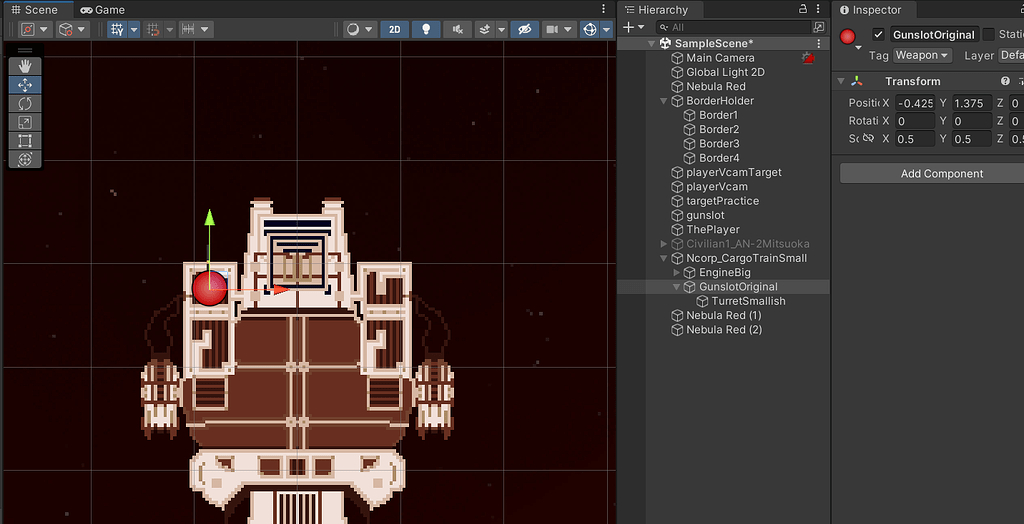Toggle the 2D view mode button
The image size is (1024, 524).
[x=394, y=30]
